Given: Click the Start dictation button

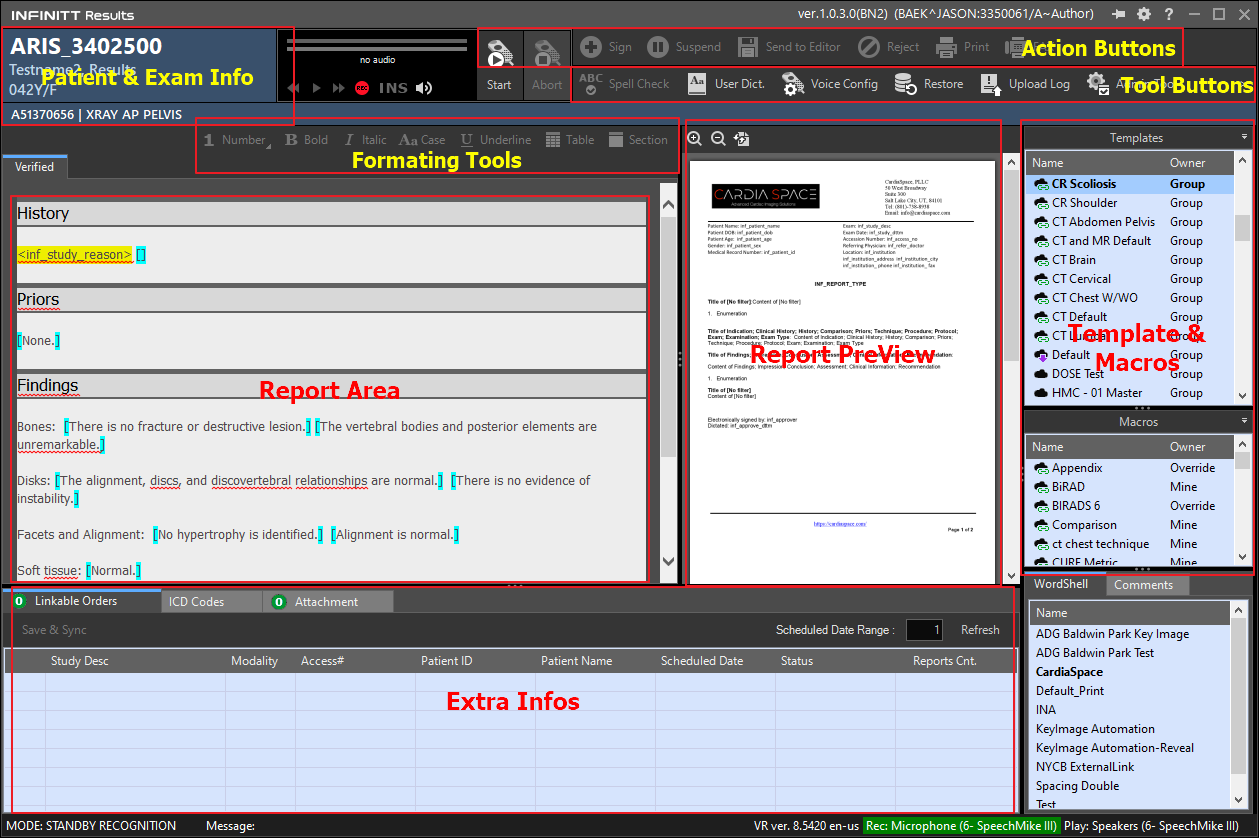Looking at the screenshot, I should [x=499, y=65].
